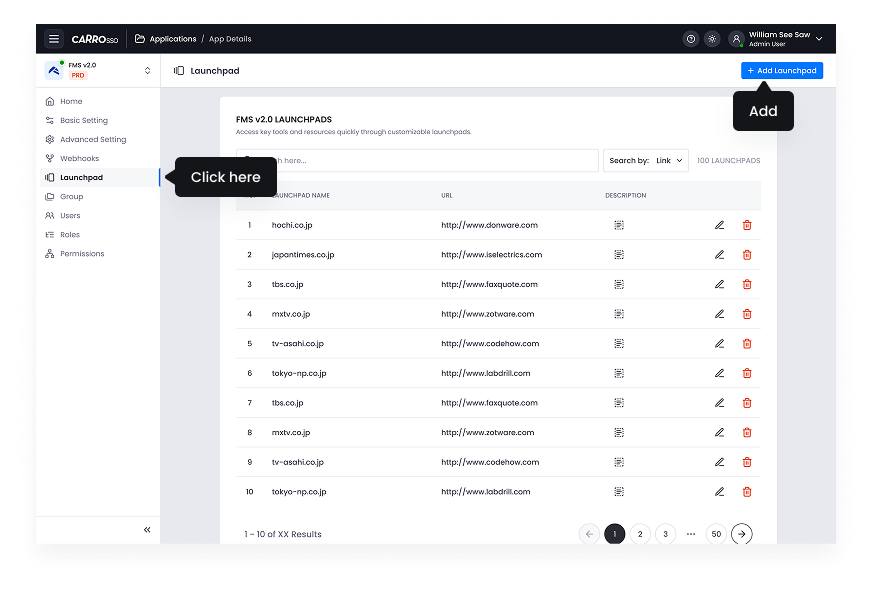Edit the hochi.co.jp launchpad entry

(718, 225)
